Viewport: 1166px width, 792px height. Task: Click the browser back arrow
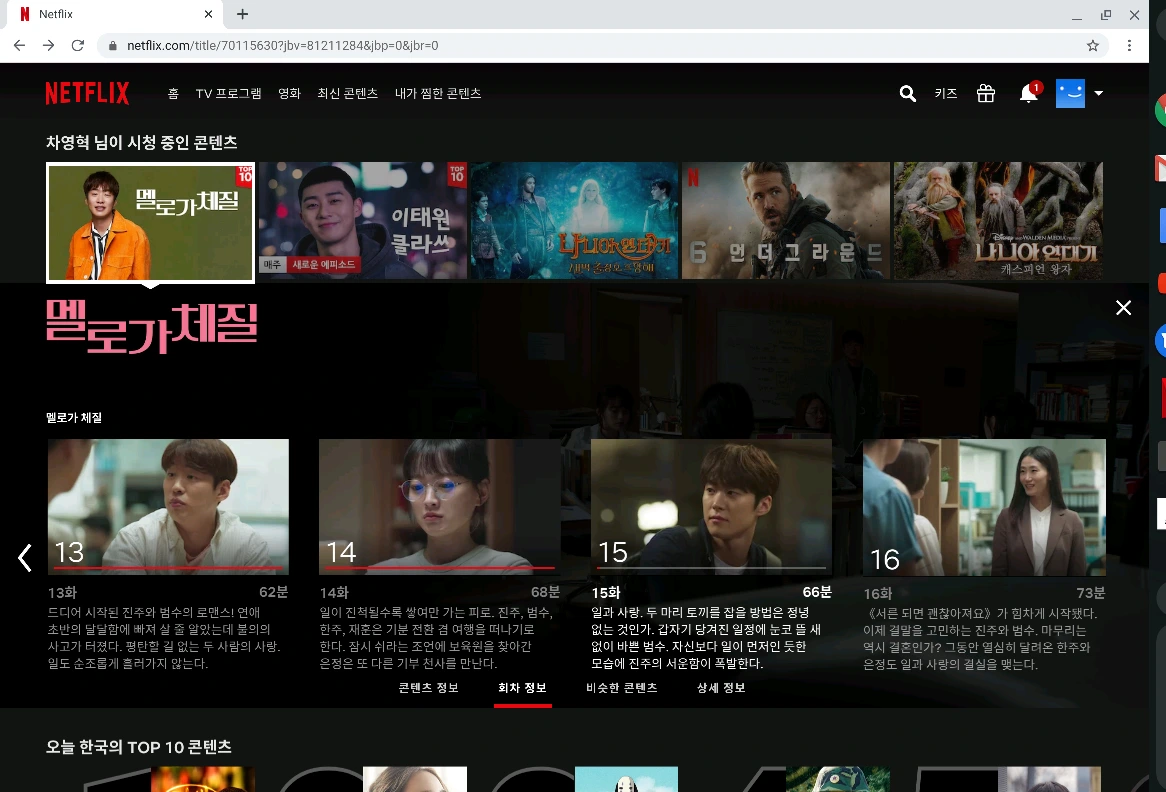[19, 45]
